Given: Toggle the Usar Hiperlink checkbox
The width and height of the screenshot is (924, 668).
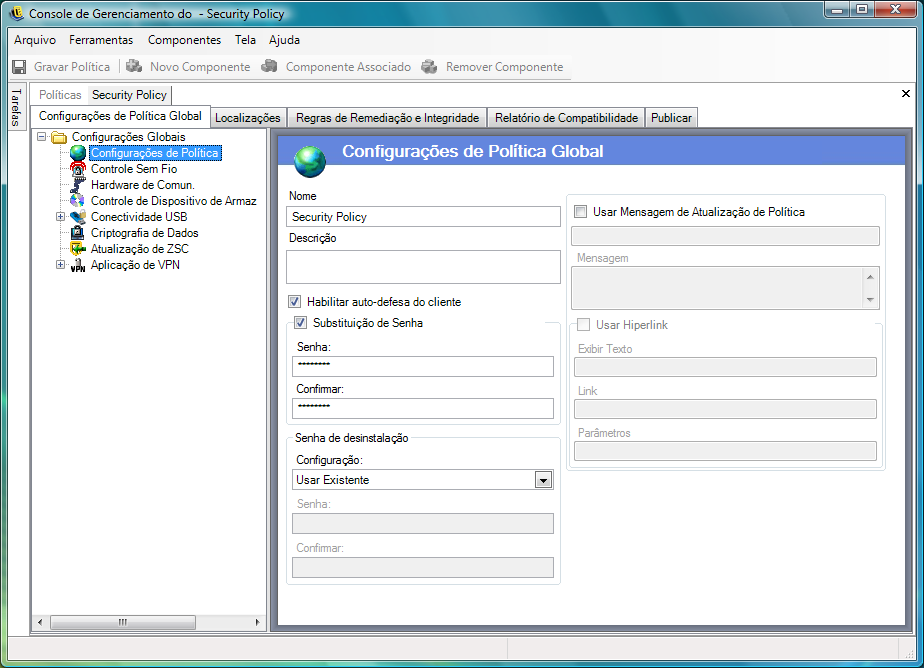Looking at the screenshot, I should point(583,325).
